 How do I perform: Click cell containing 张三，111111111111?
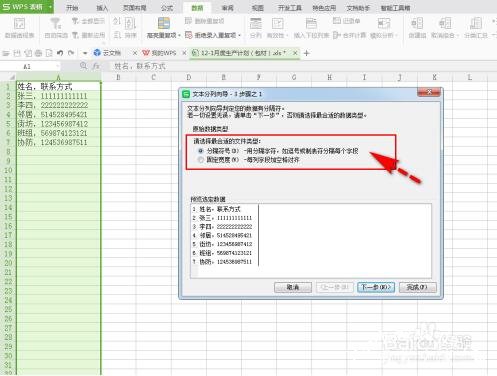(x=59, y=96)
